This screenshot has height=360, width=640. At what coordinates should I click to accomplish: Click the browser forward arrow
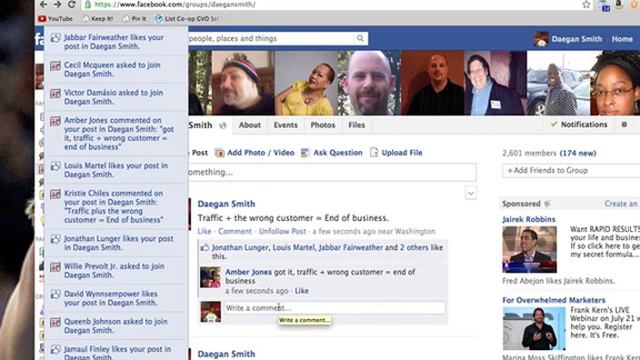(58, 4)
